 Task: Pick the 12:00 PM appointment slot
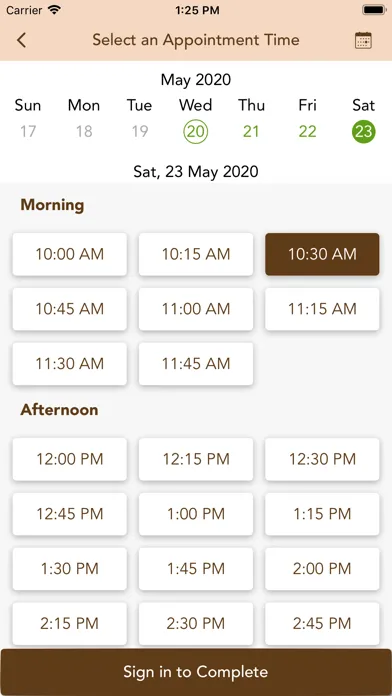[70, 459]
